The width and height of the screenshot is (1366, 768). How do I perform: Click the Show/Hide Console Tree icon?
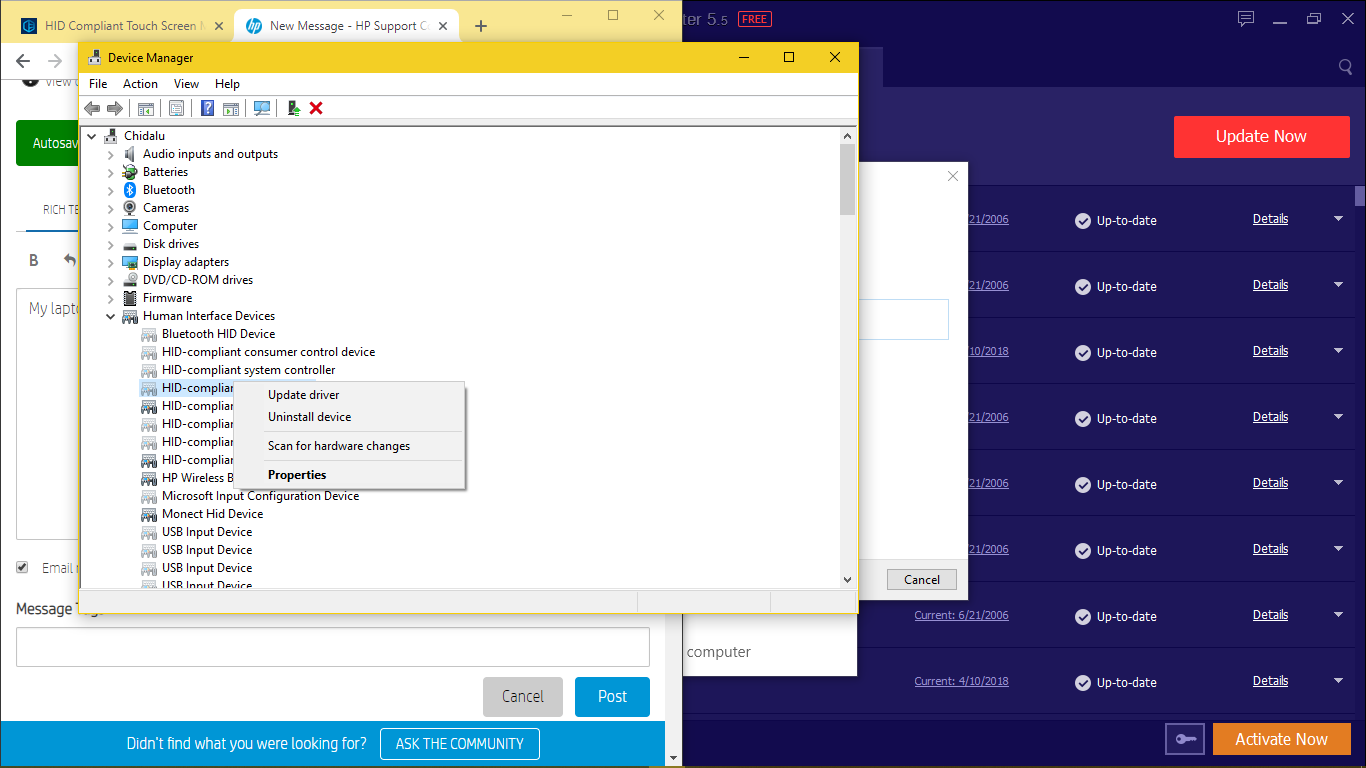point(147,108)
